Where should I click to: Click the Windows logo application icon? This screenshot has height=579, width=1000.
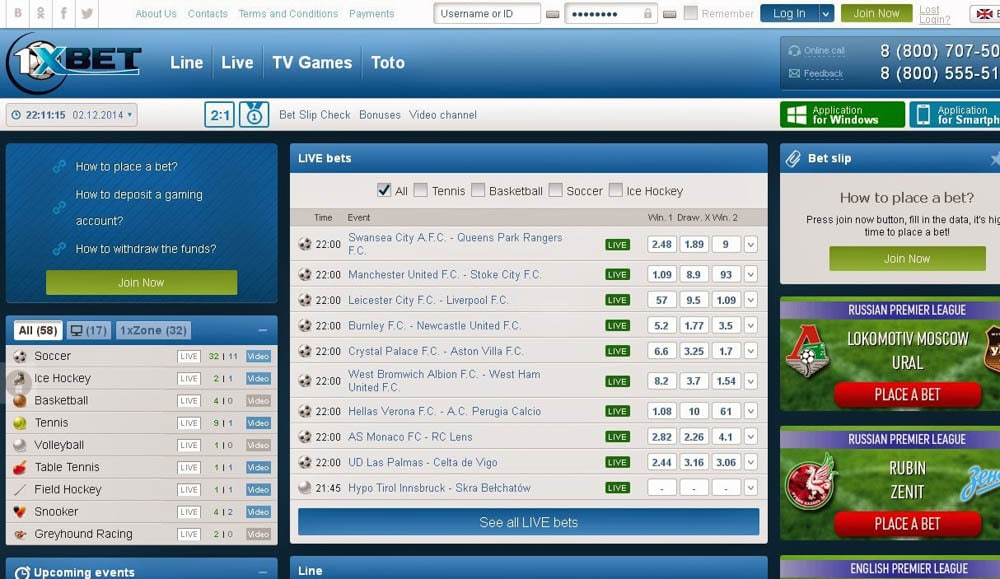click(x=797, y=115)
